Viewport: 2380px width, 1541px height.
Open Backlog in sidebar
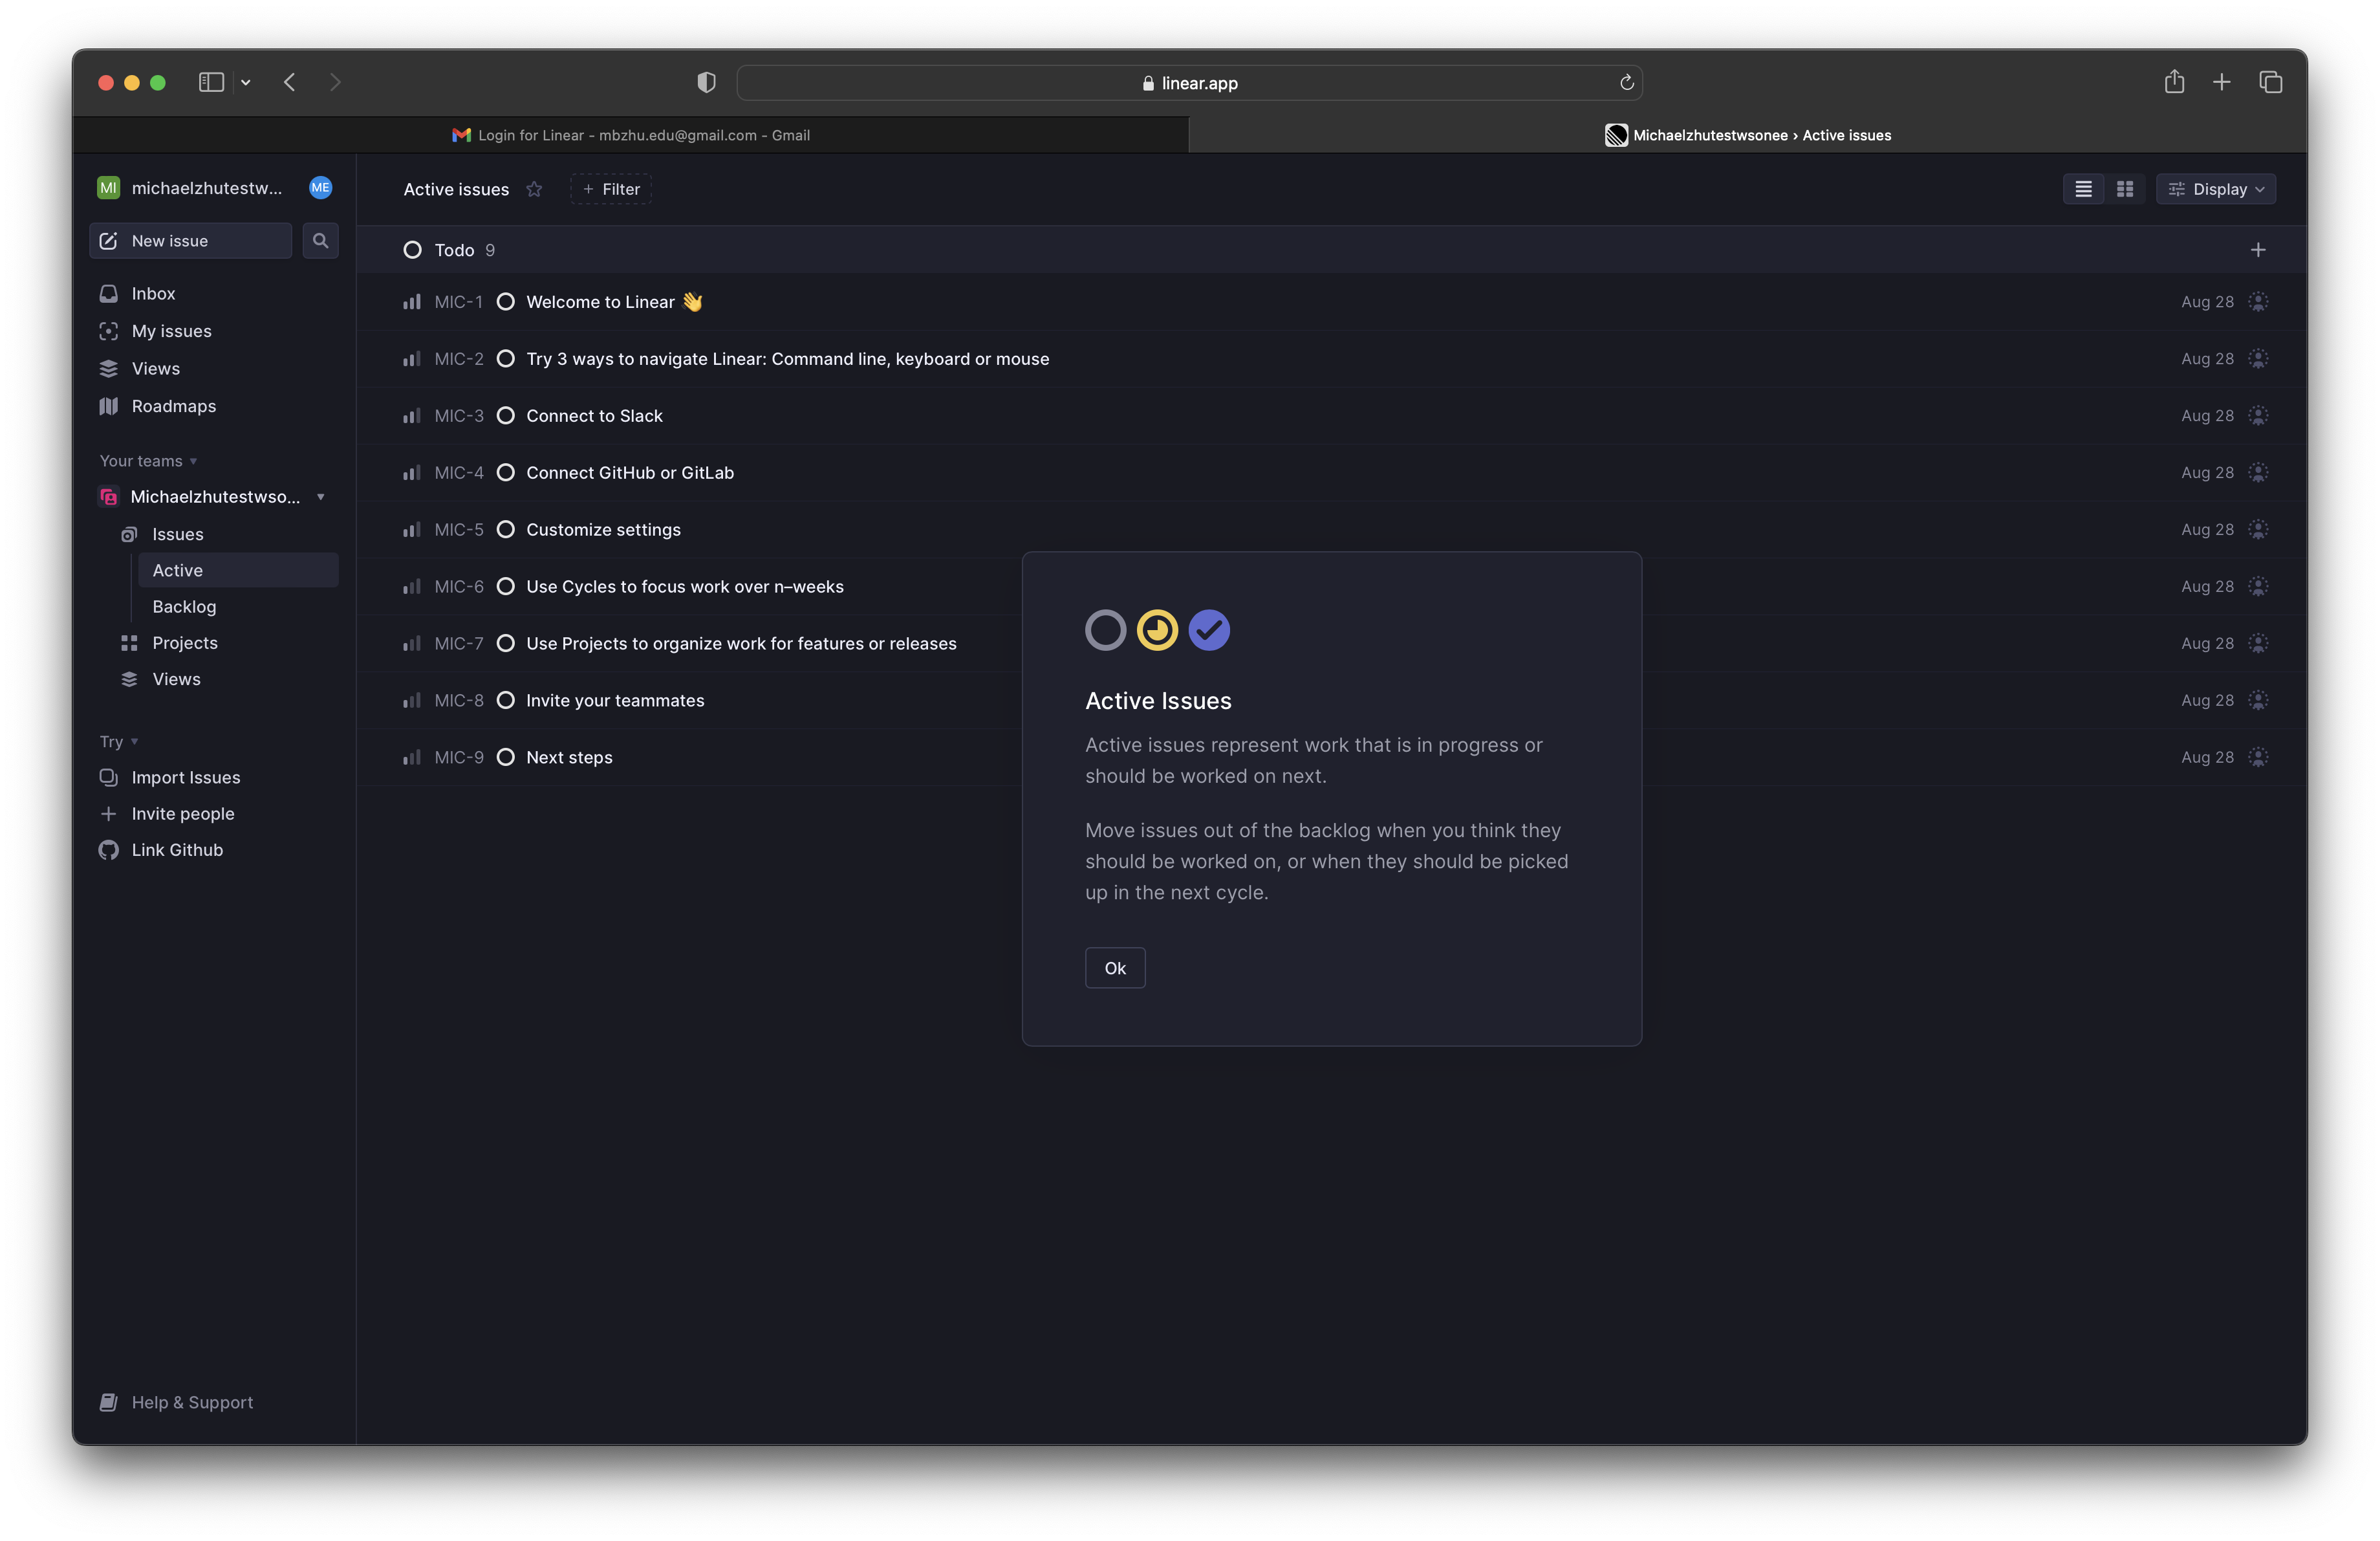[184, 606]
